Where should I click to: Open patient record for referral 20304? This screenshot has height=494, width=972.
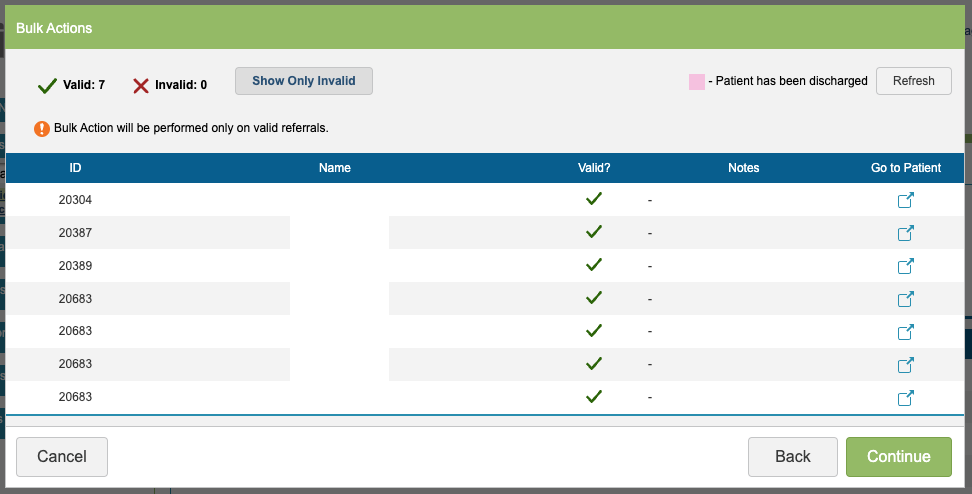tap(905, 200)
